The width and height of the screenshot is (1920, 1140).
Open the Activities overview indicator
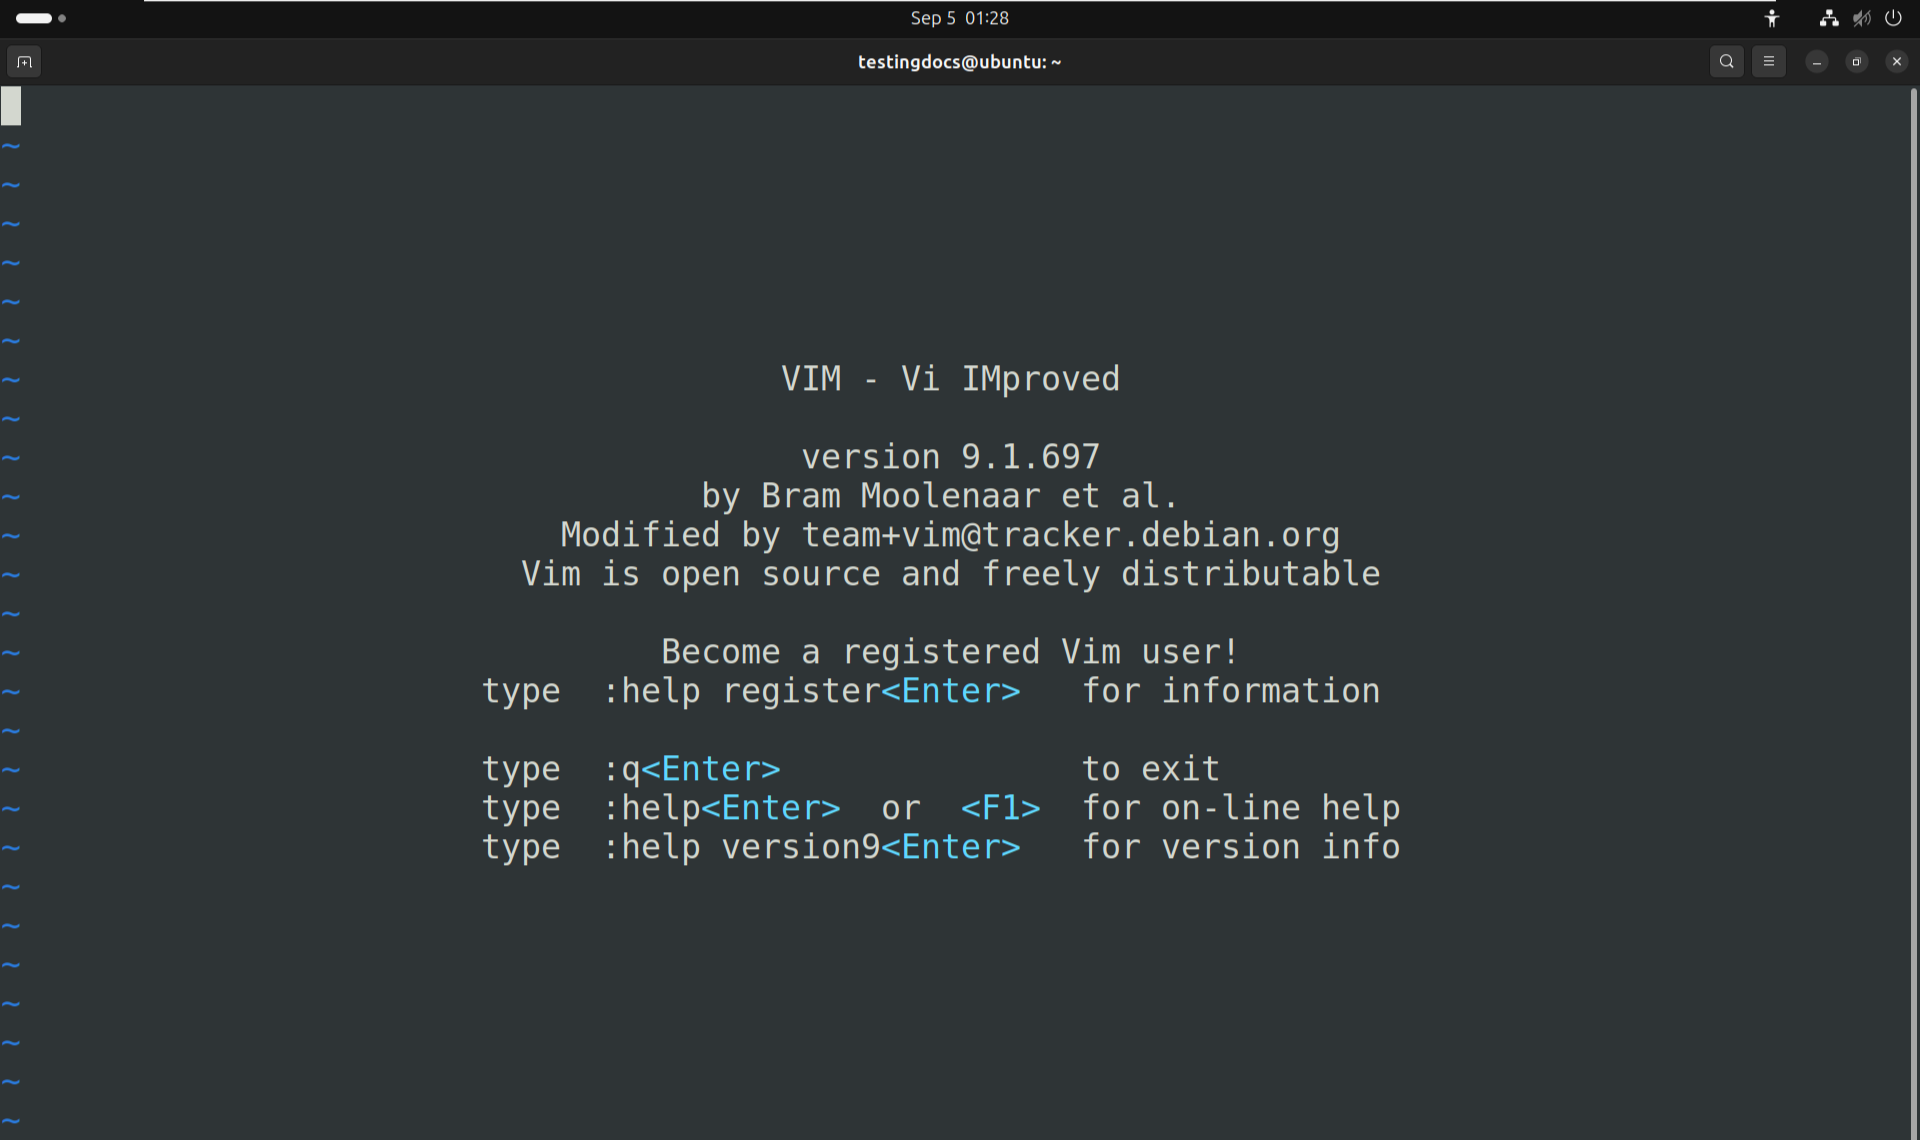[41, 18]
